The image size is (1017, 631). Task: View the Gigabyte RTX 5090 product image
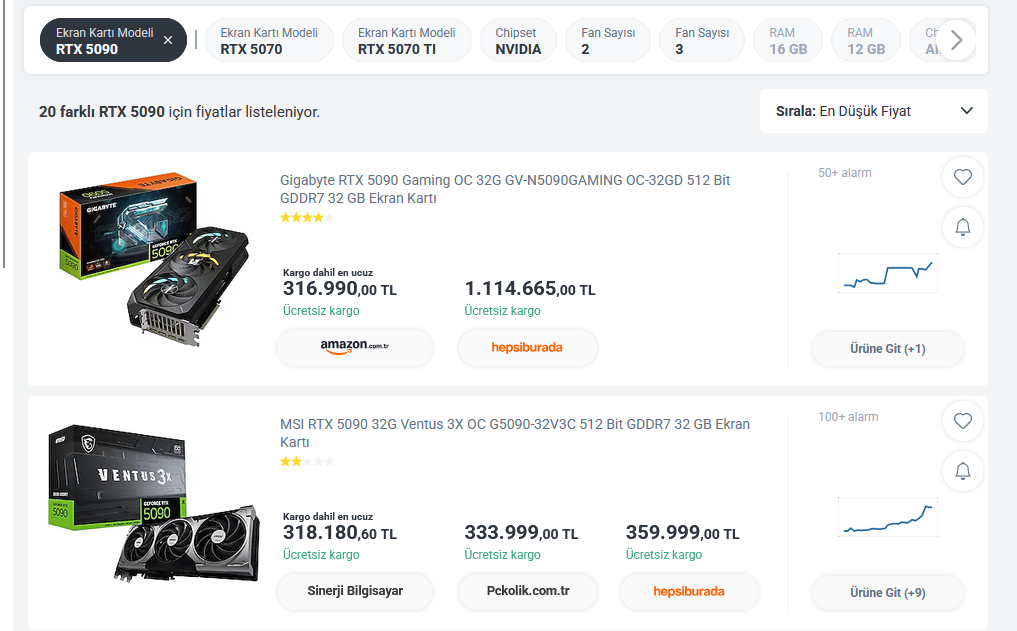click(x=154, y=259)
